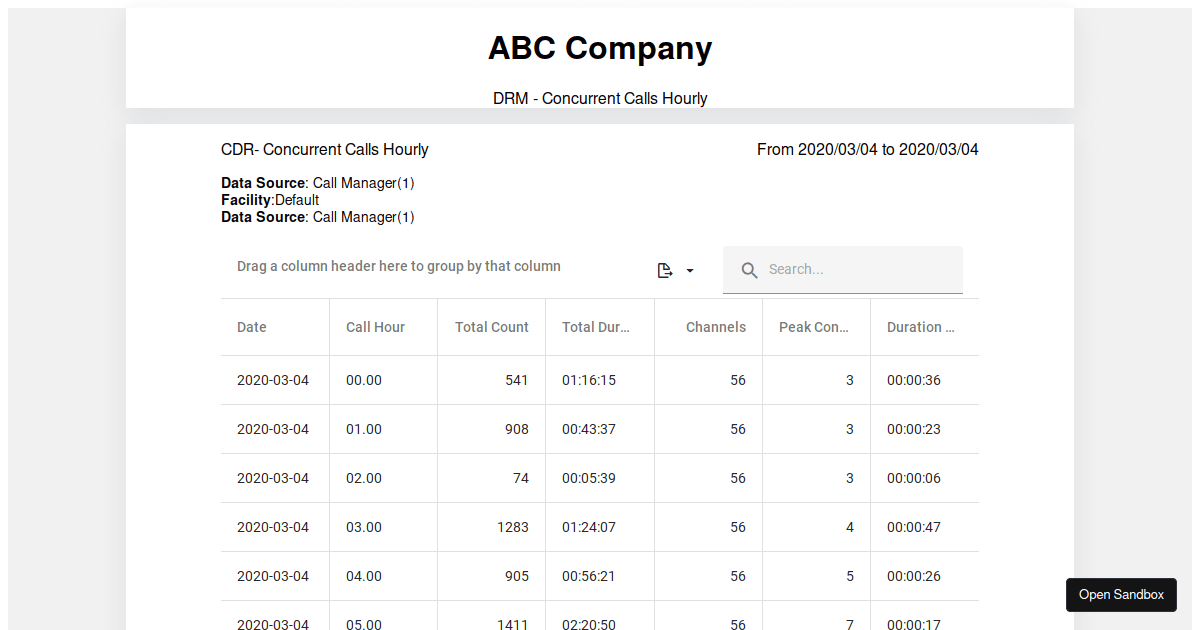Click the Open Sandbox button
Image resolution: width=1200 pixels, height=630 pixels.
(x=1121, y=594)
